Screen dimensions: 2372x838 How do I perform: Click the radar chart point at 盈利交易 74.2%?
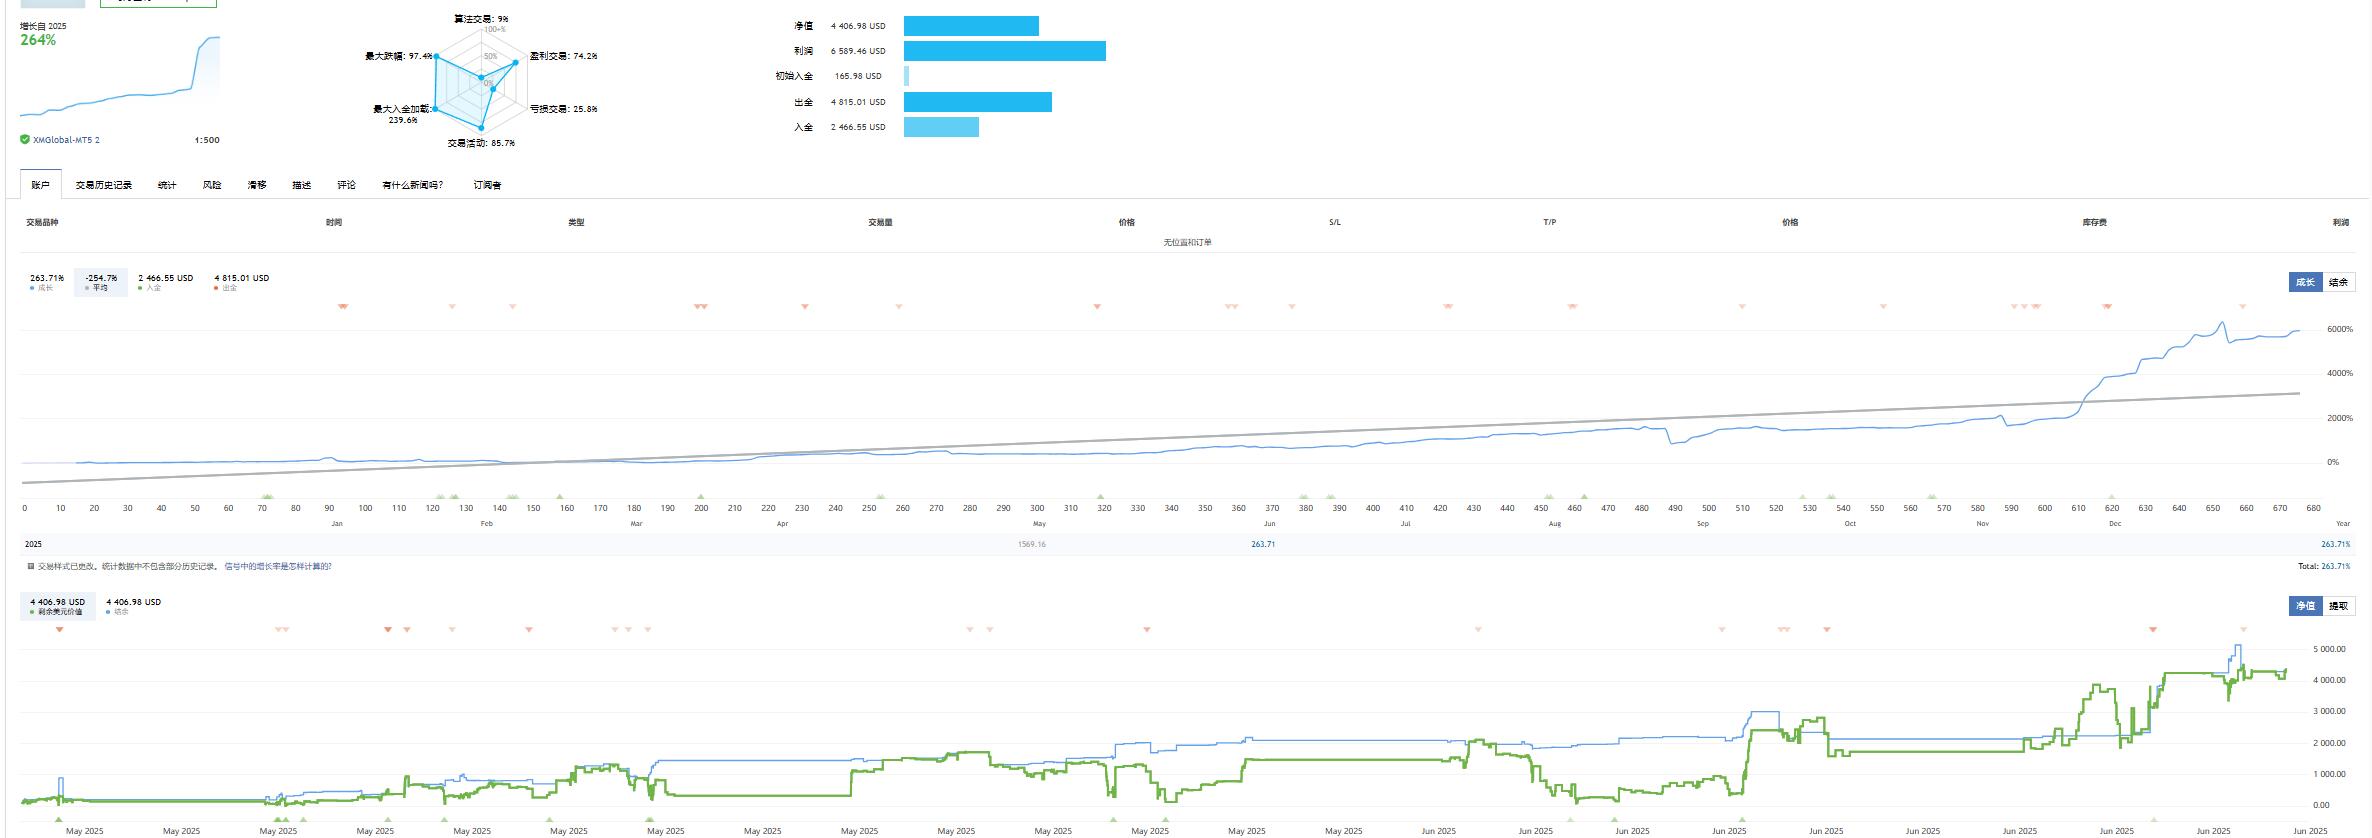pos(516,62)
